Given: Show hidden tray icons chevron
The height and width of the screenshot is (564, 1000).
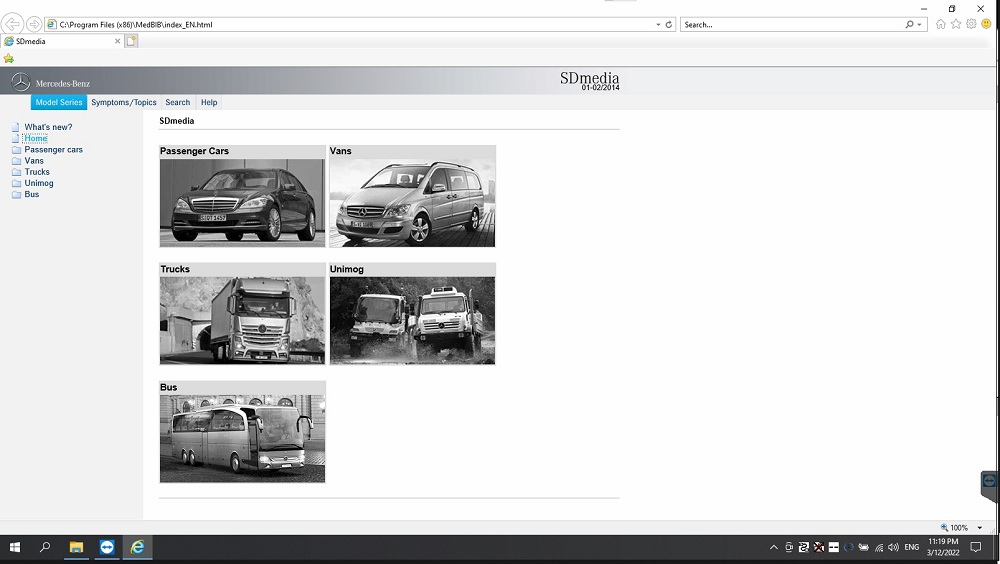Looking at the screenshot, I should [774, 547].
